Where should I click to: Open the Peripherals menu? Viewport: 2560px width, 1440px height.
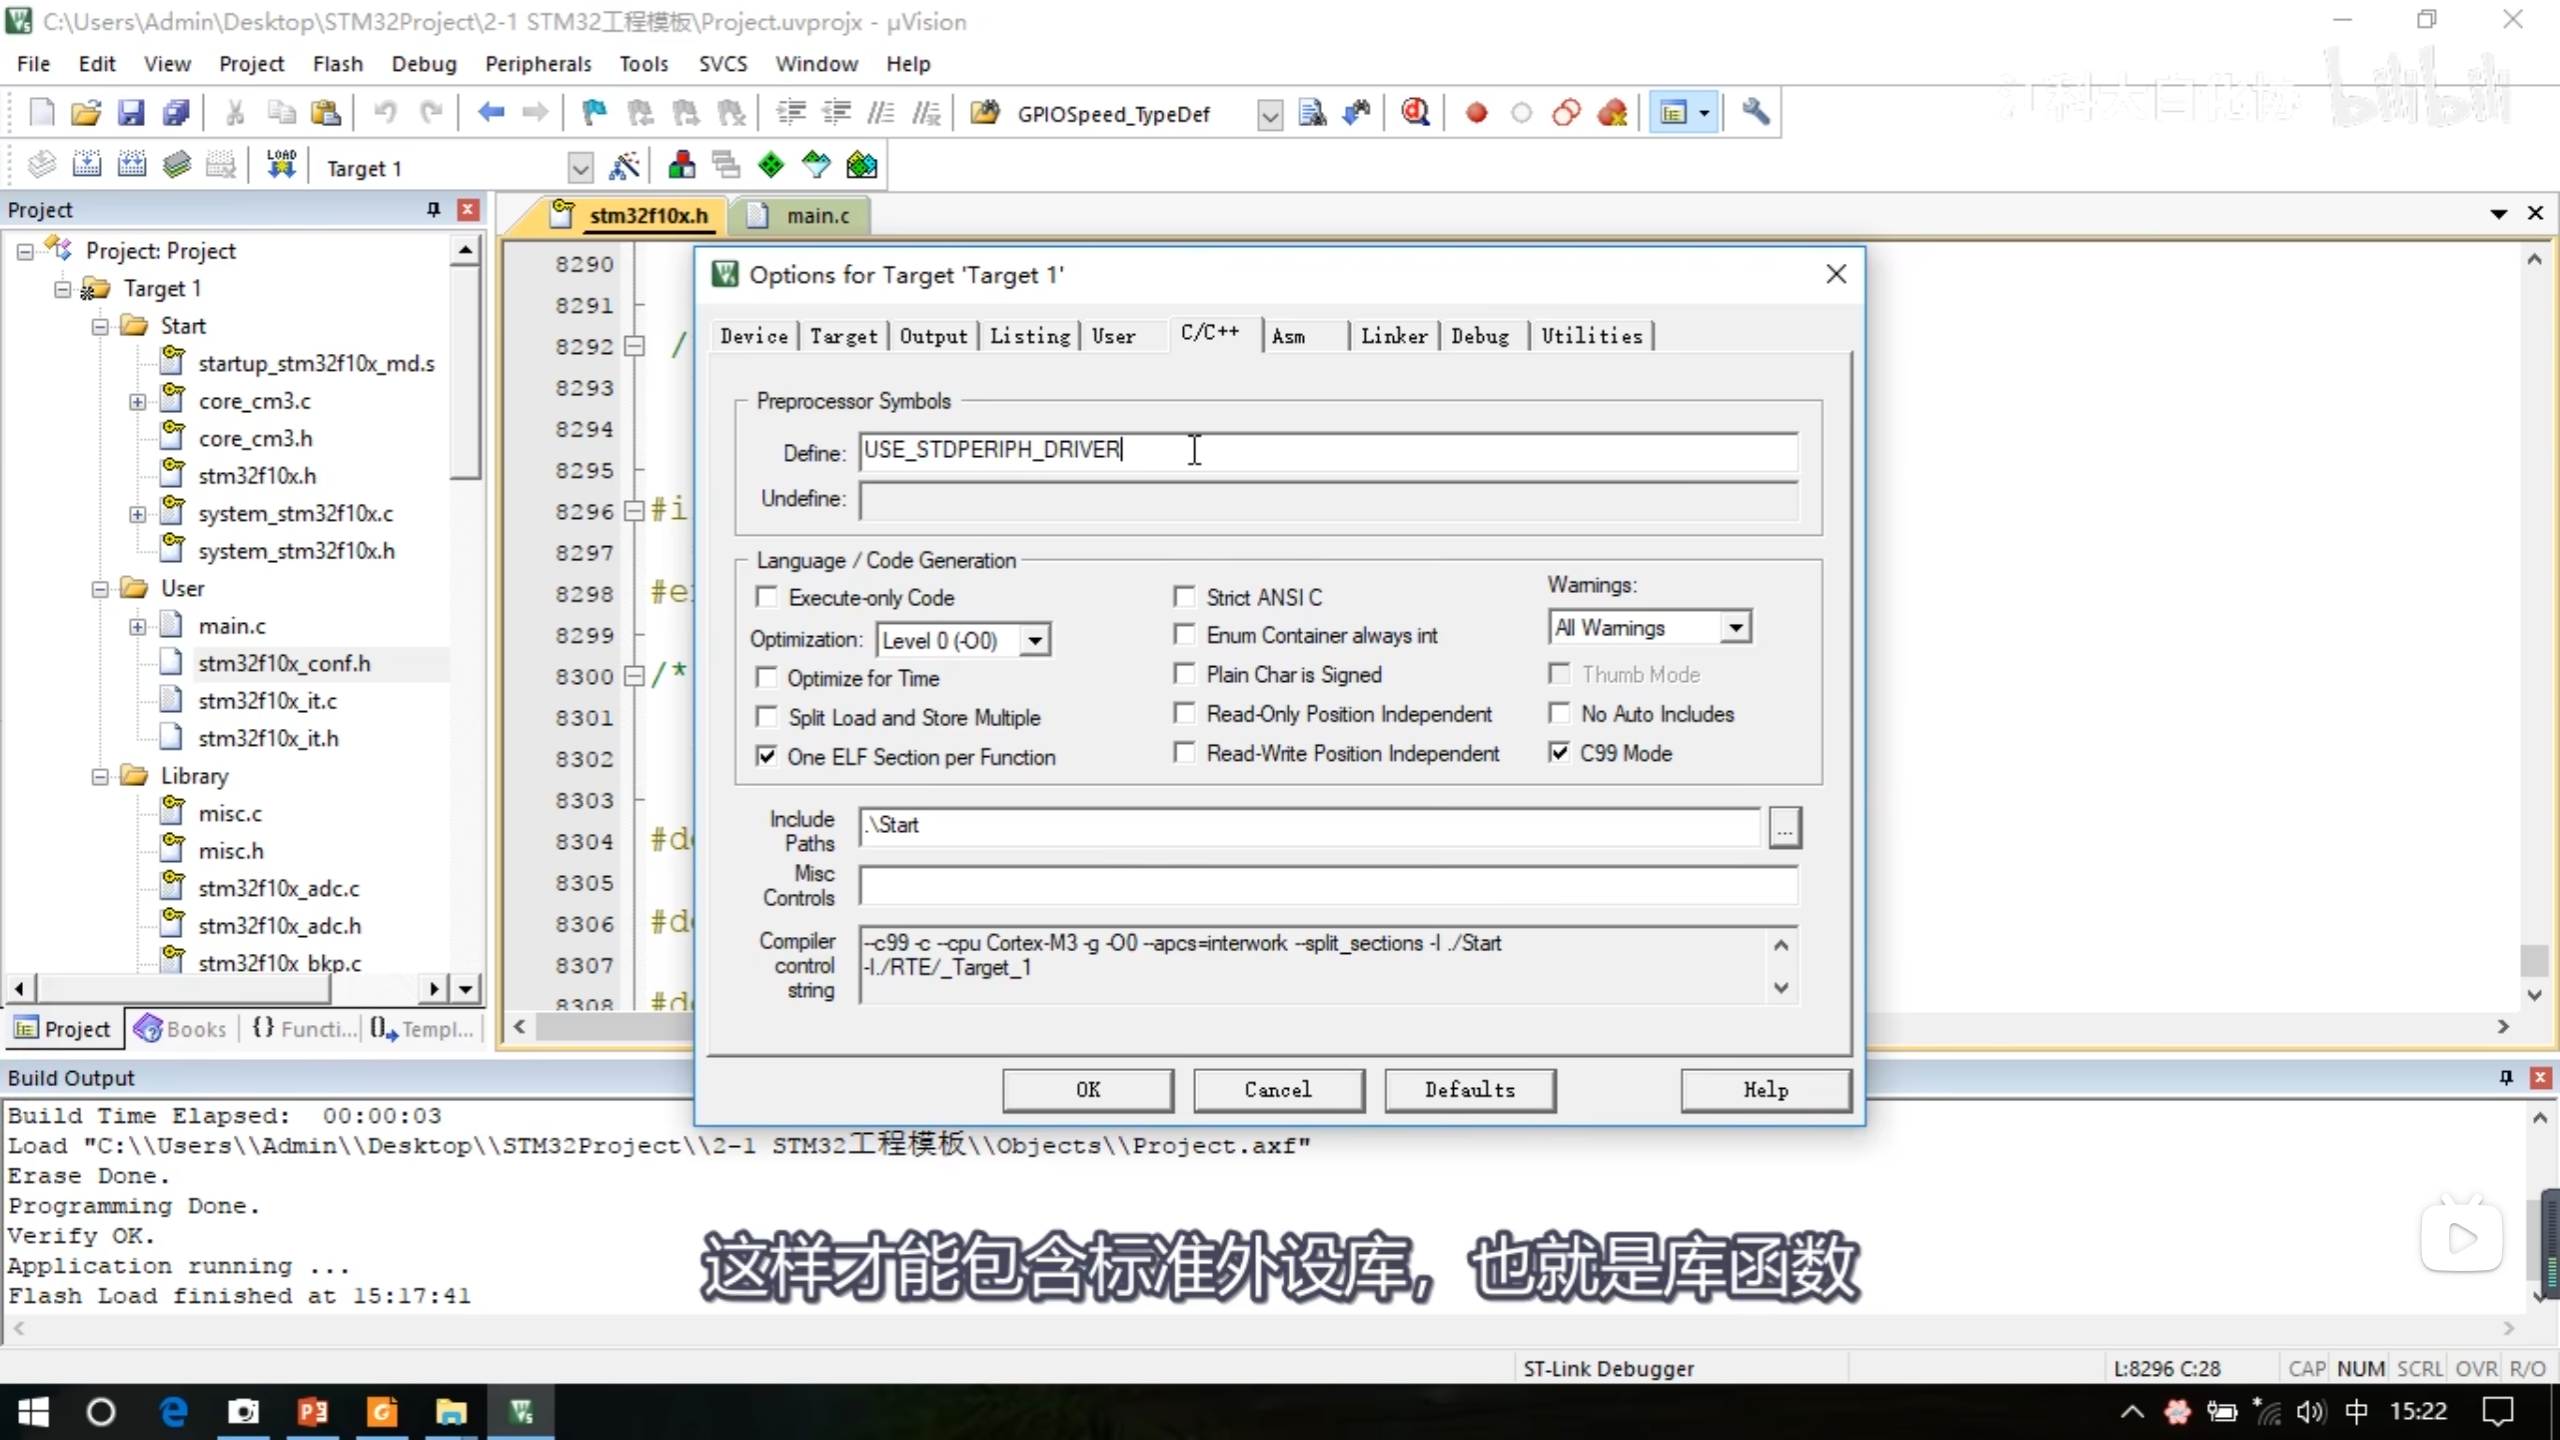[x=538, y=64]
